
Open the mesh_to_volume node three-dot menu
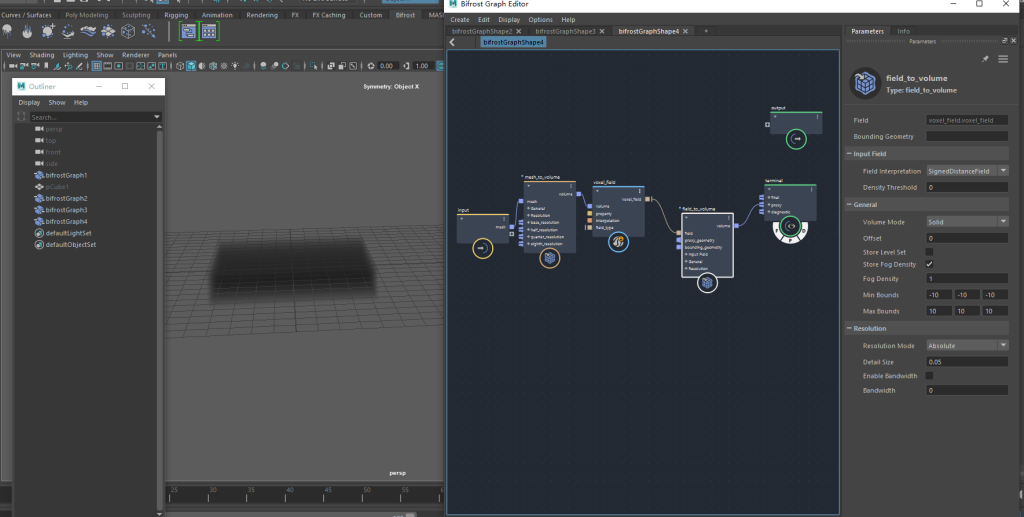pos(571,186)
